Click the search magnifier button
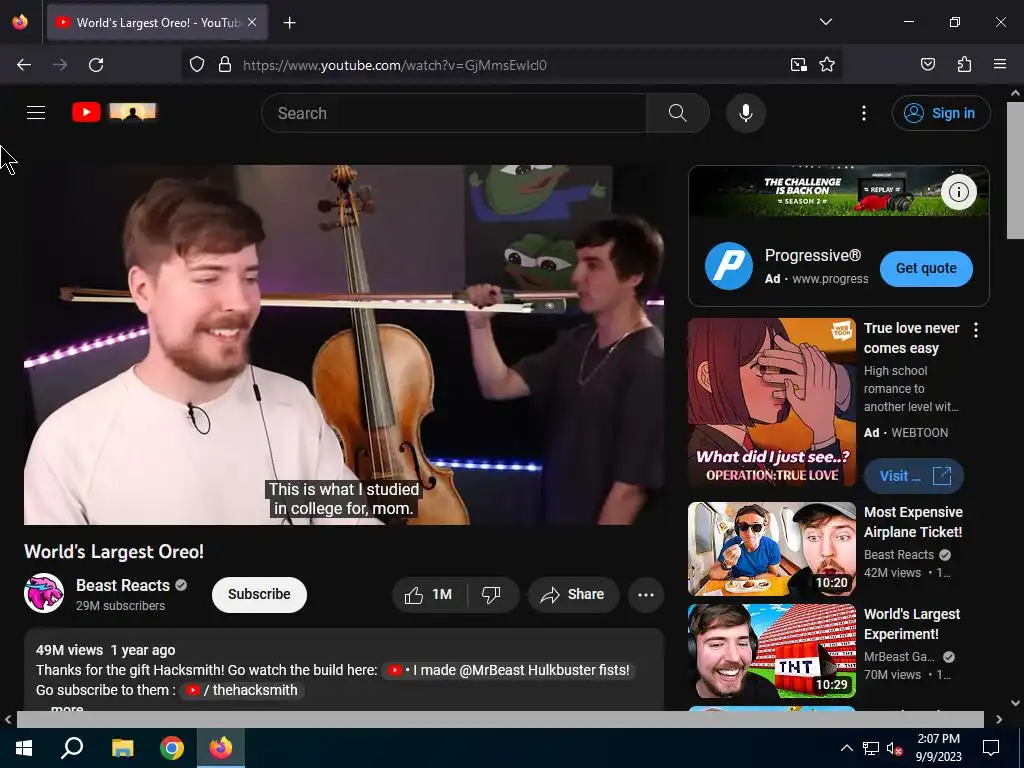This screenshot has height=768, width=1024. coord(677,113)
